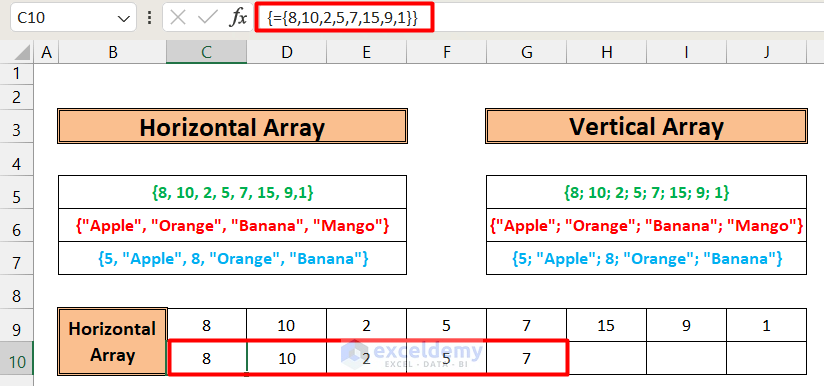The image size is (824, 386).
Task: Select column I header
Action: click(x=686, y=52)
